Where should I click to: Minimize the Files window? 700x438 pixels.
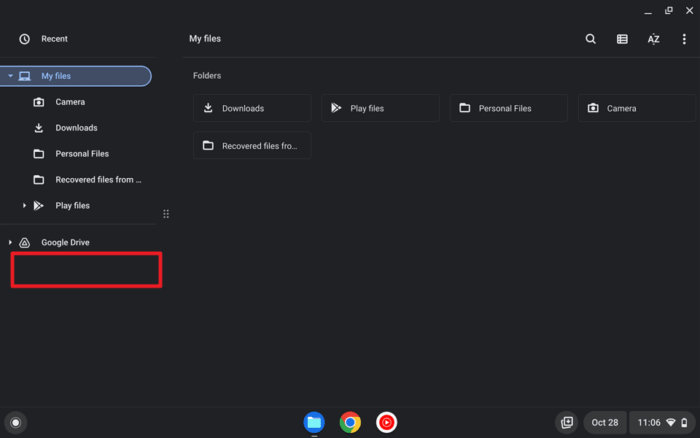pyautogui.click(x=648, y=11)
